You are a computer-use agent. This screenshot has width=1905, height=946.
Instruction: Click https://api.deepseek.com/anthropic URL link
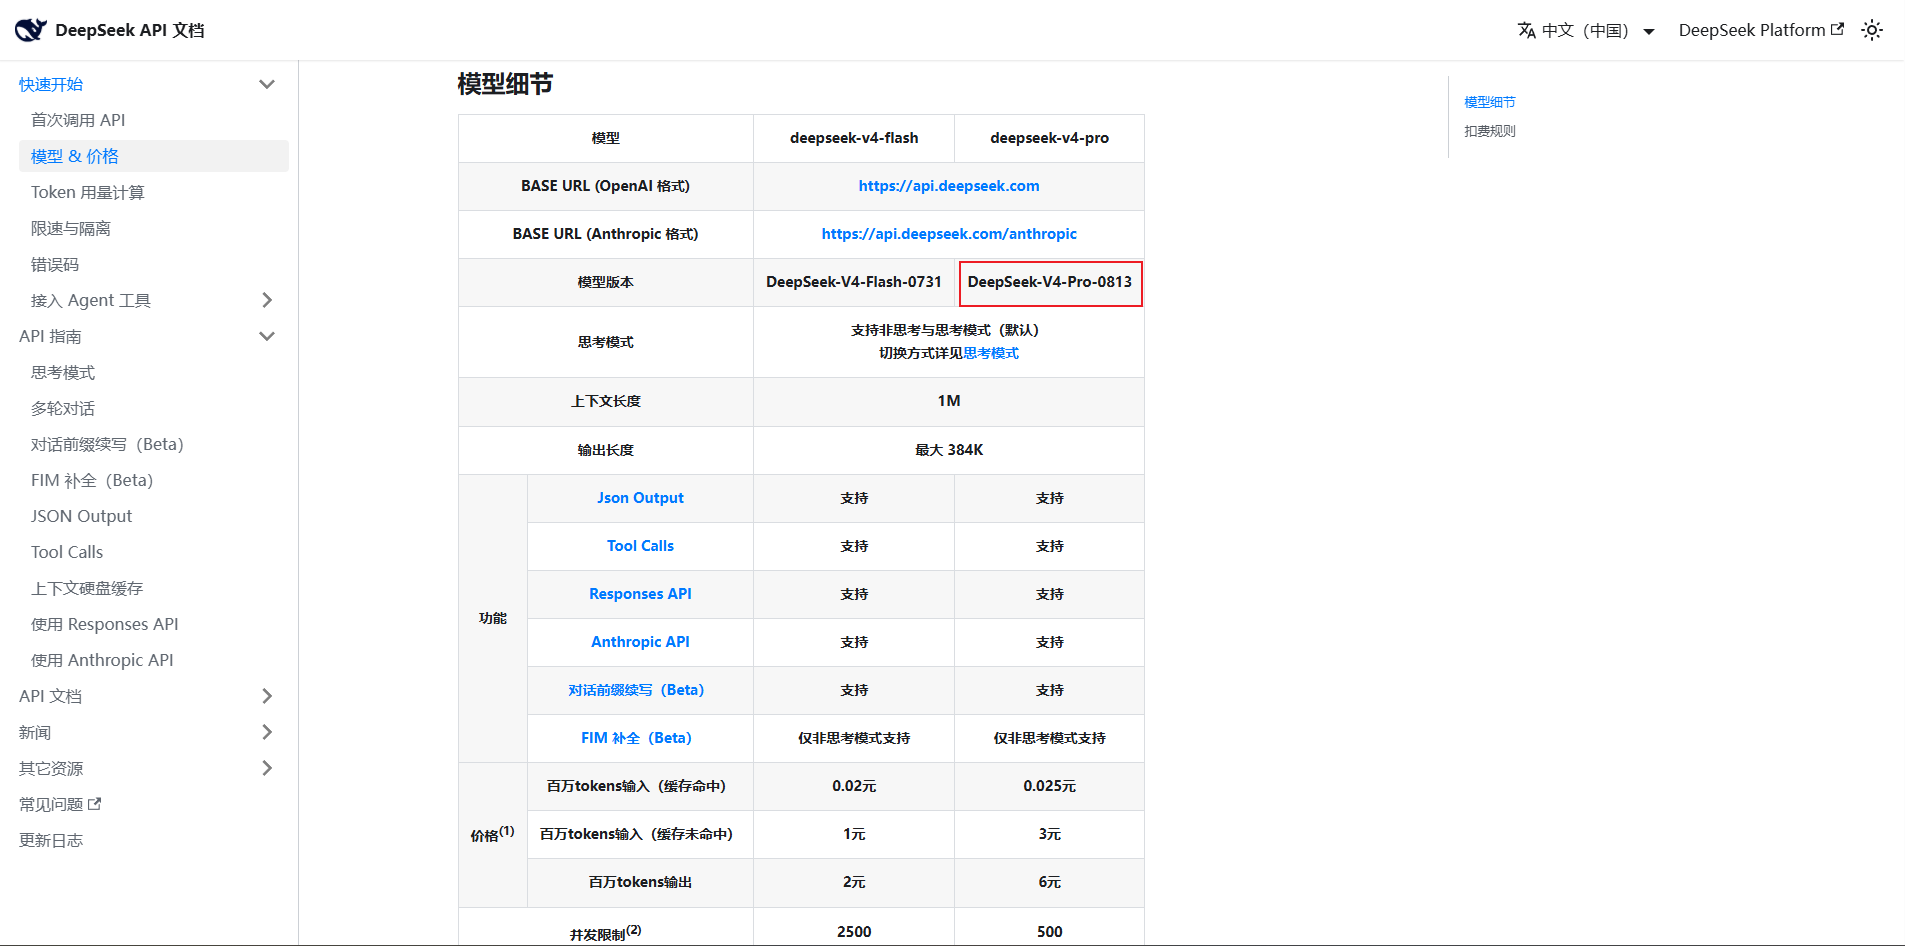coord(949,234)
